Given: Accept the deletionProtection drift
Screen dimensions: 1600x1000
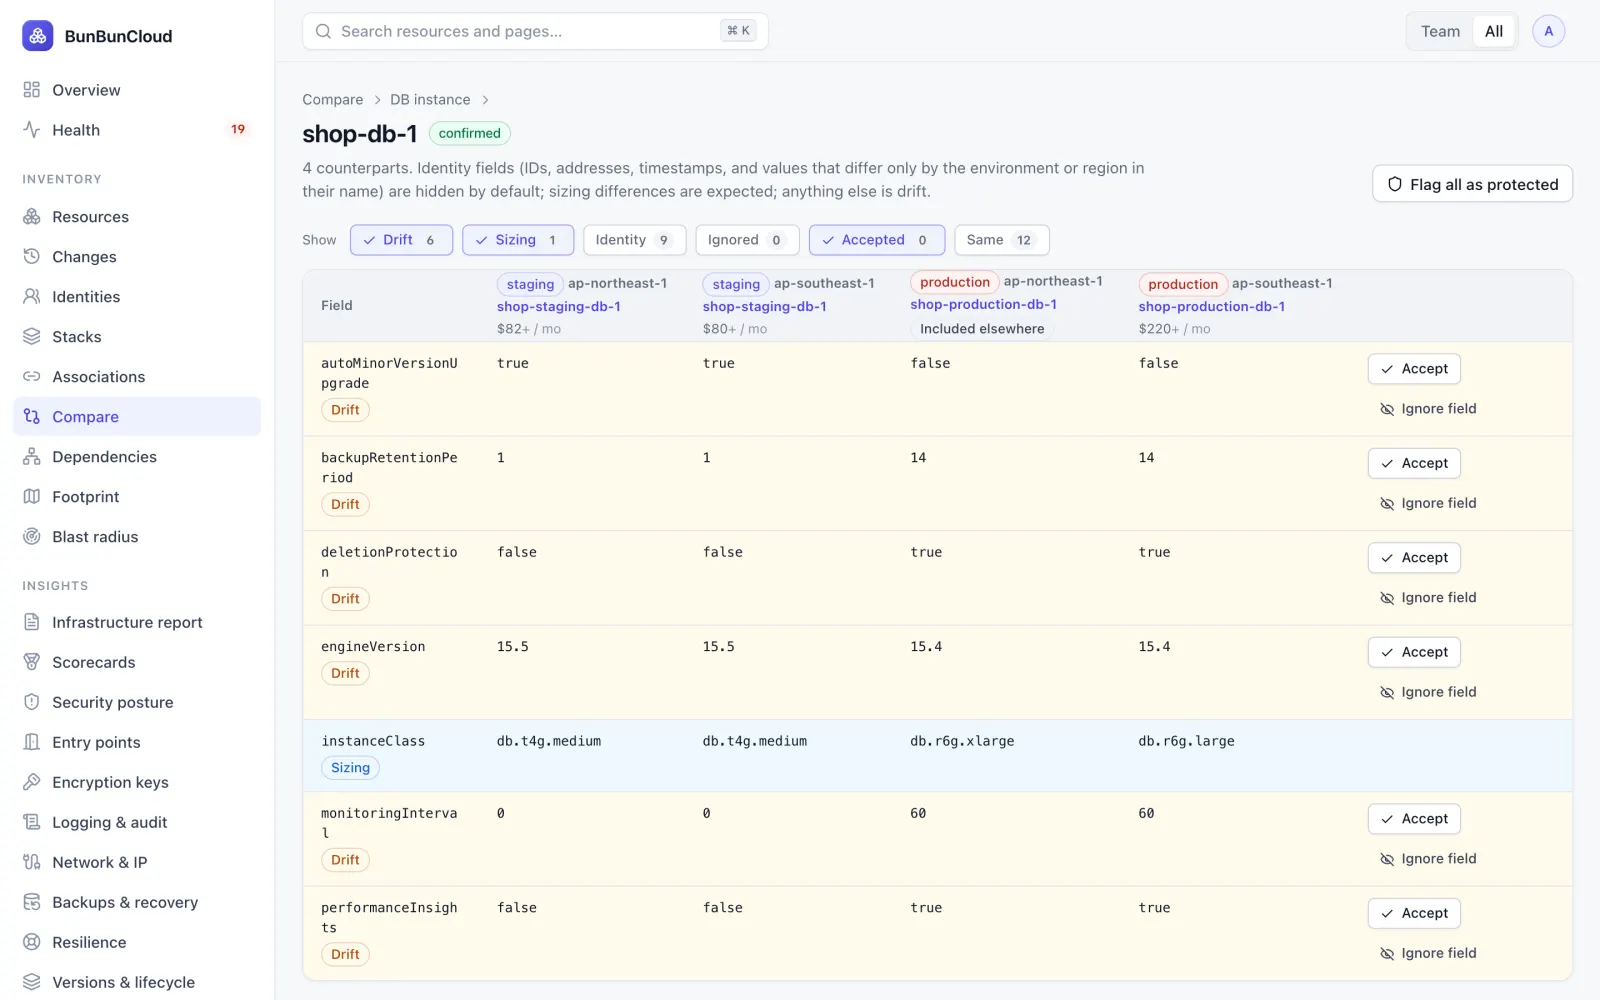Looking at the screenshot, I should (x=1414, y=558).
